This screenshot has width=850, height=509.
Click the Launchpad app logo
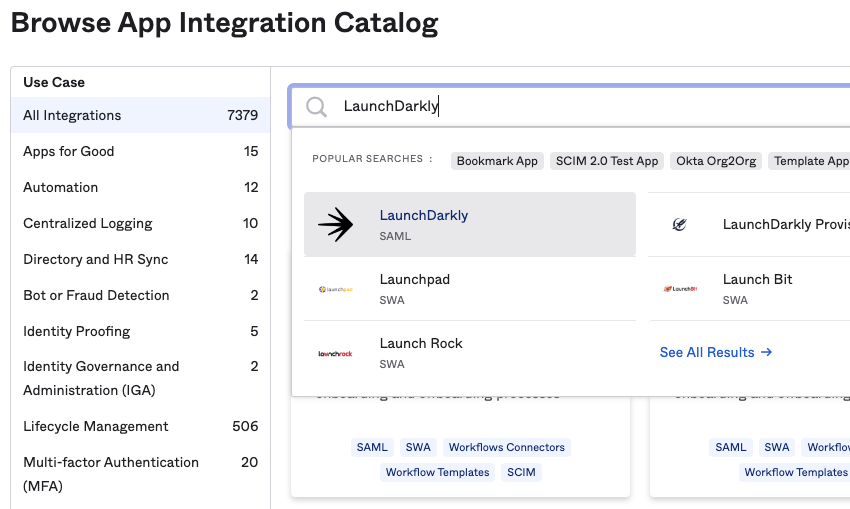pyautogui.click(x=336, y=289)
